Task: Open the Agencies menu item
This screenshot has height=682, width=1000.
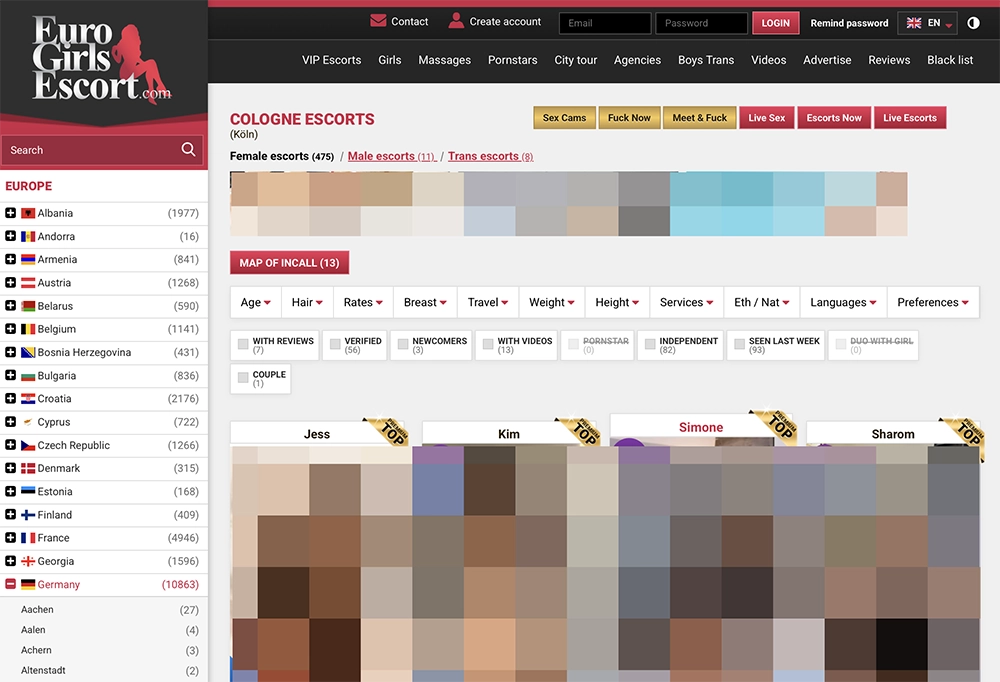Action: click(x=637, y=60)
